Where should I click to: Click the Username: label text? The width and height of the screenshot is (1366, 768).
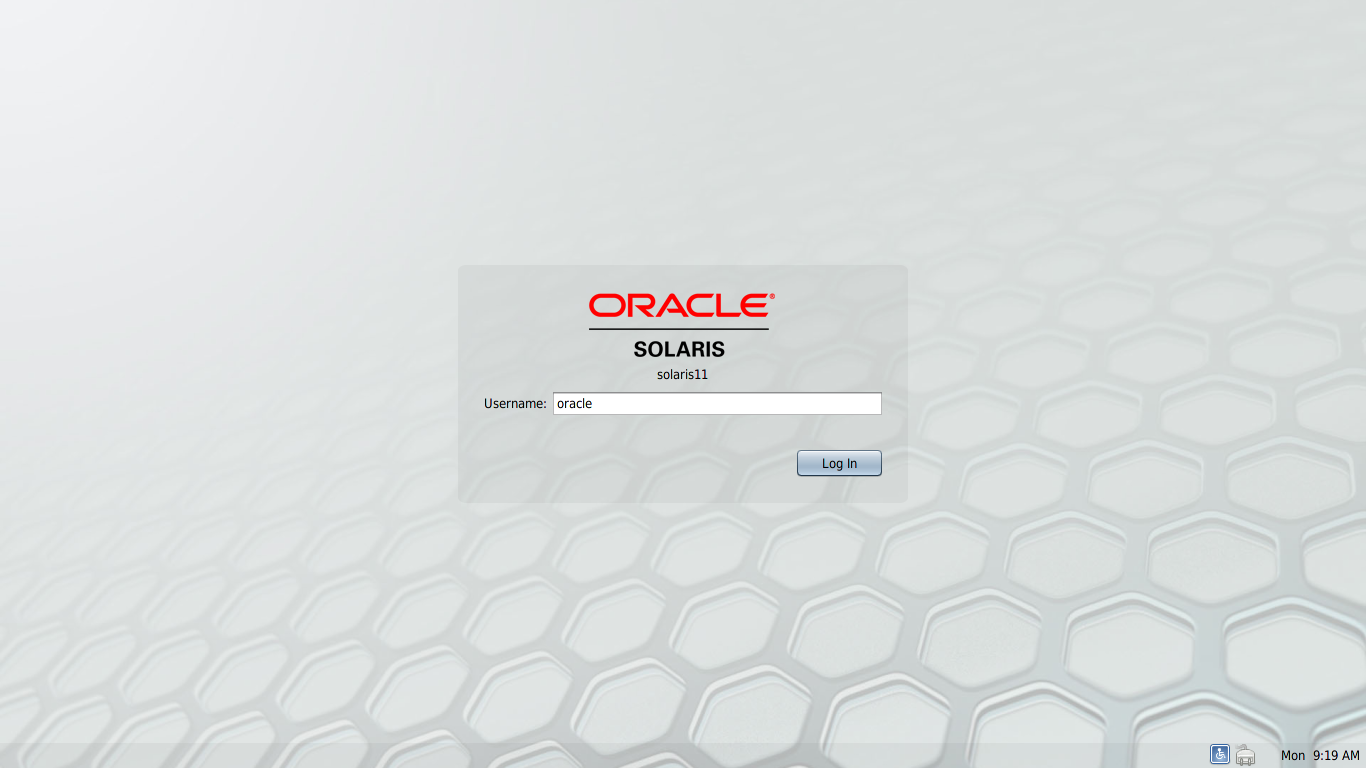(x=515, y=404)
